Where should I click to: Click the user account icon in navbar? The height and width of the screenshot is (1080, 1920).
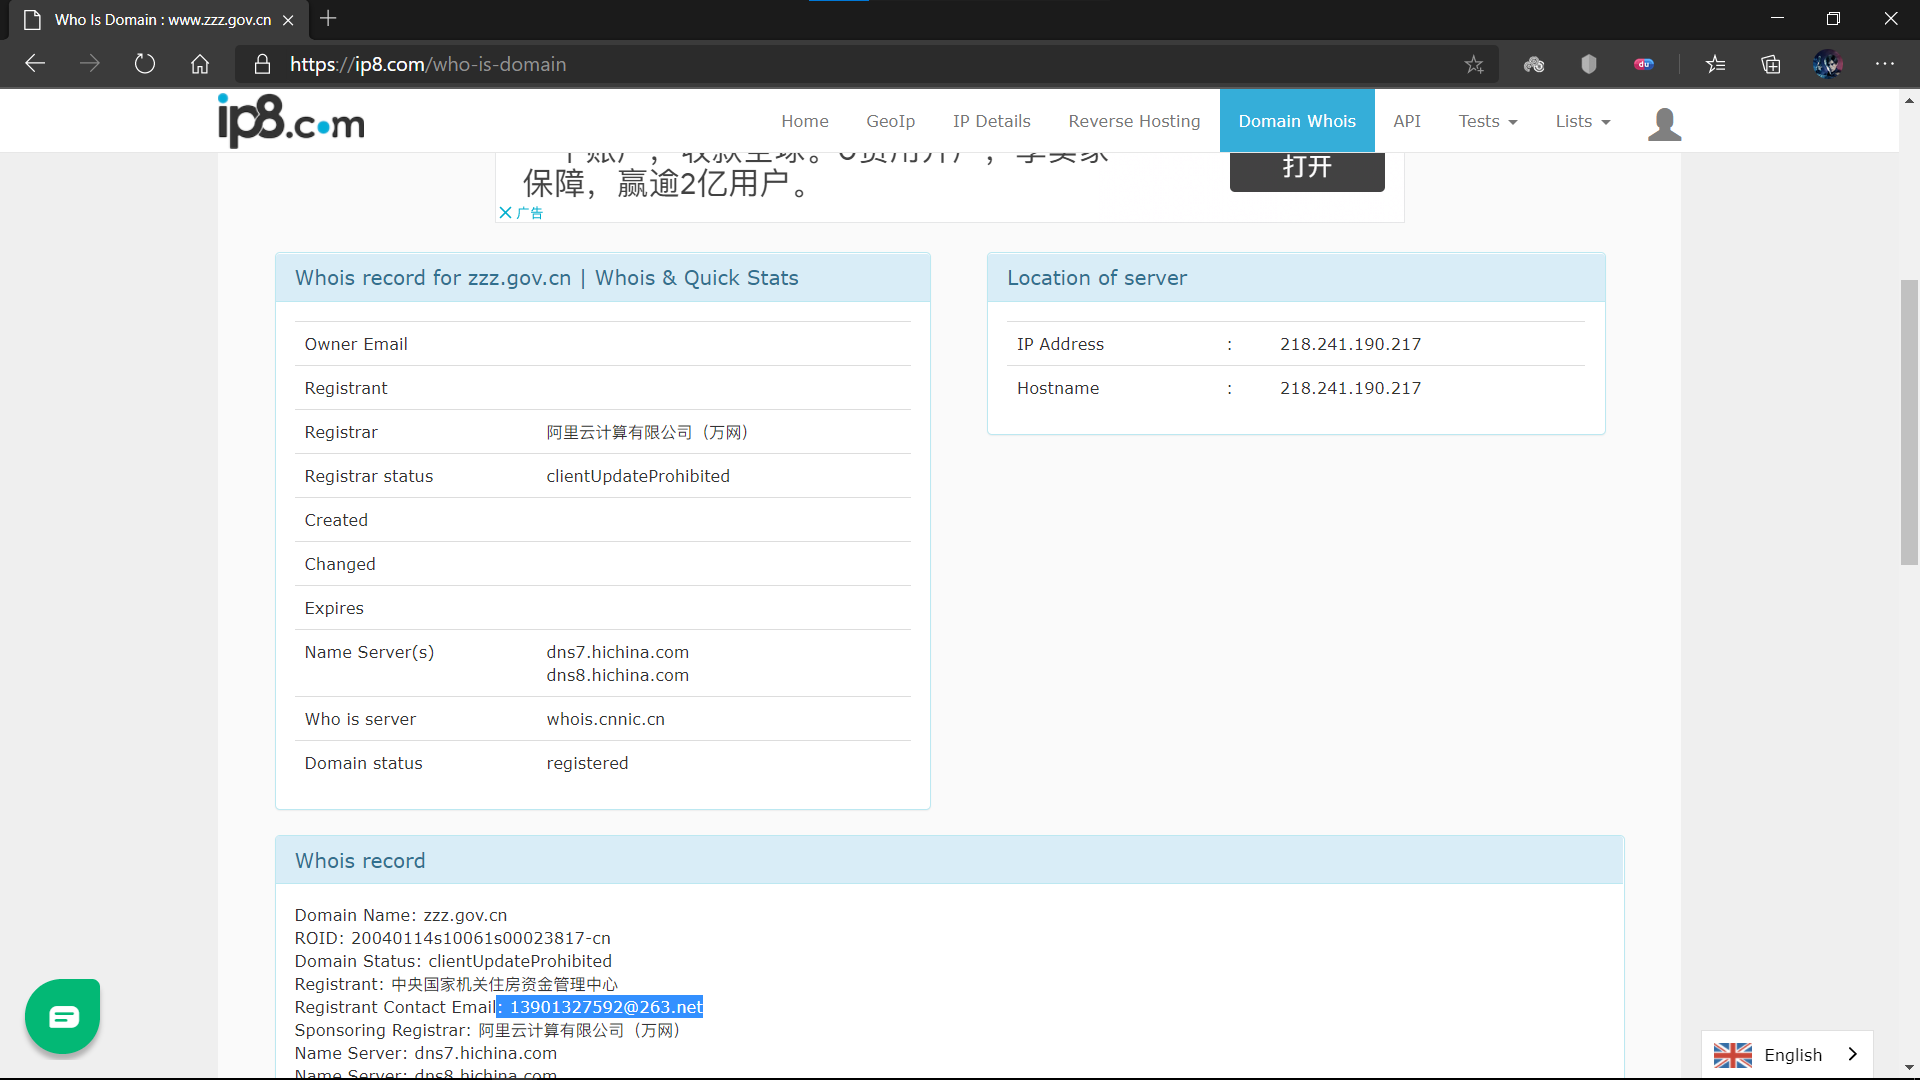(x=1664, y=124)
